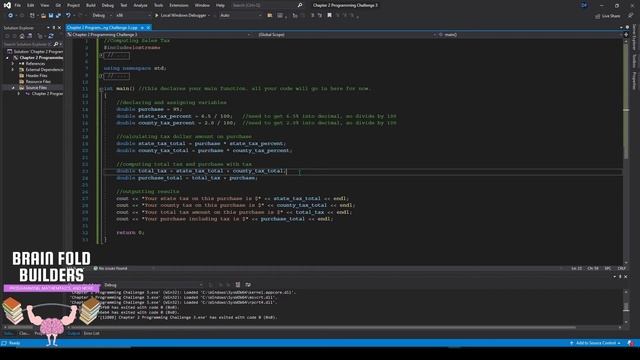Click the Visual Studio logo icon
This screenshot has width=640, height=360.
point(7,5)
